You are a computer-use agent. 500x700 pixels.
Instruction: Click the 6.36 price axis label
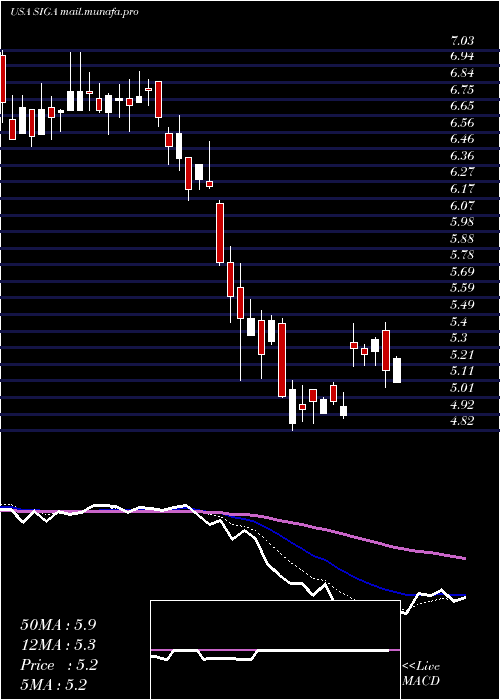click(462, 156)
